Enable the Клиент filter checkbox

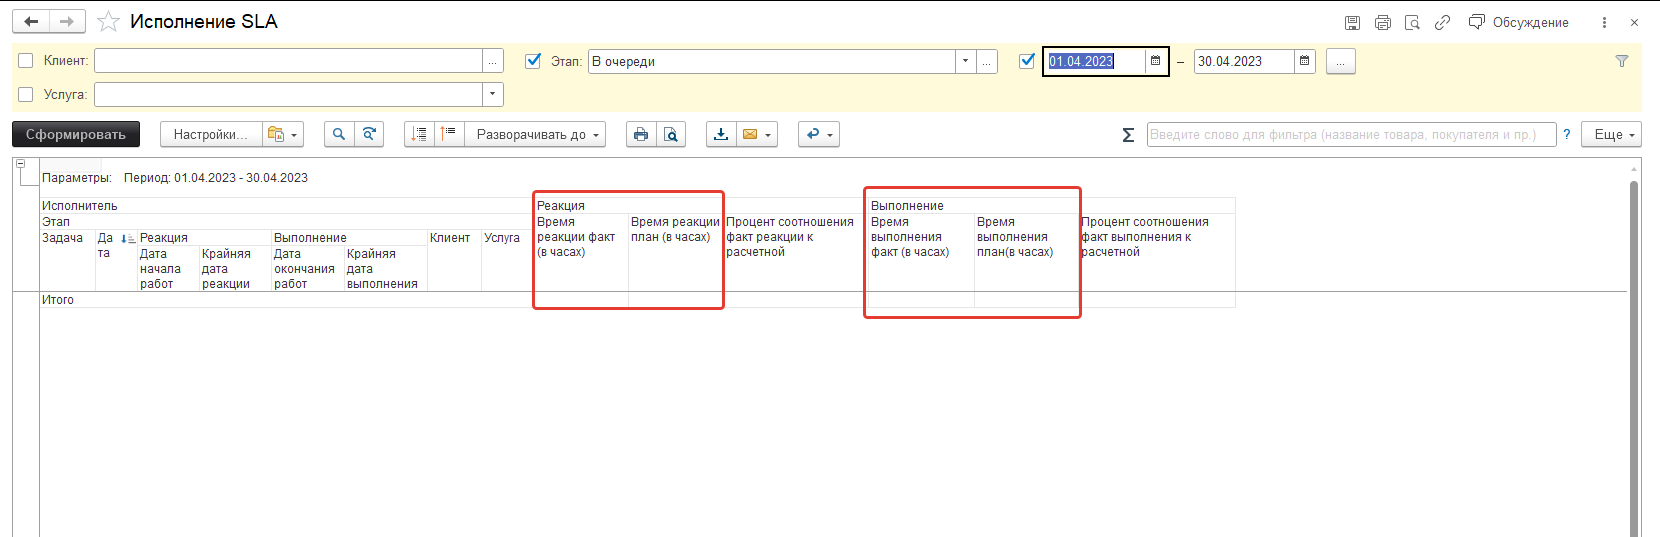[26, 61]
